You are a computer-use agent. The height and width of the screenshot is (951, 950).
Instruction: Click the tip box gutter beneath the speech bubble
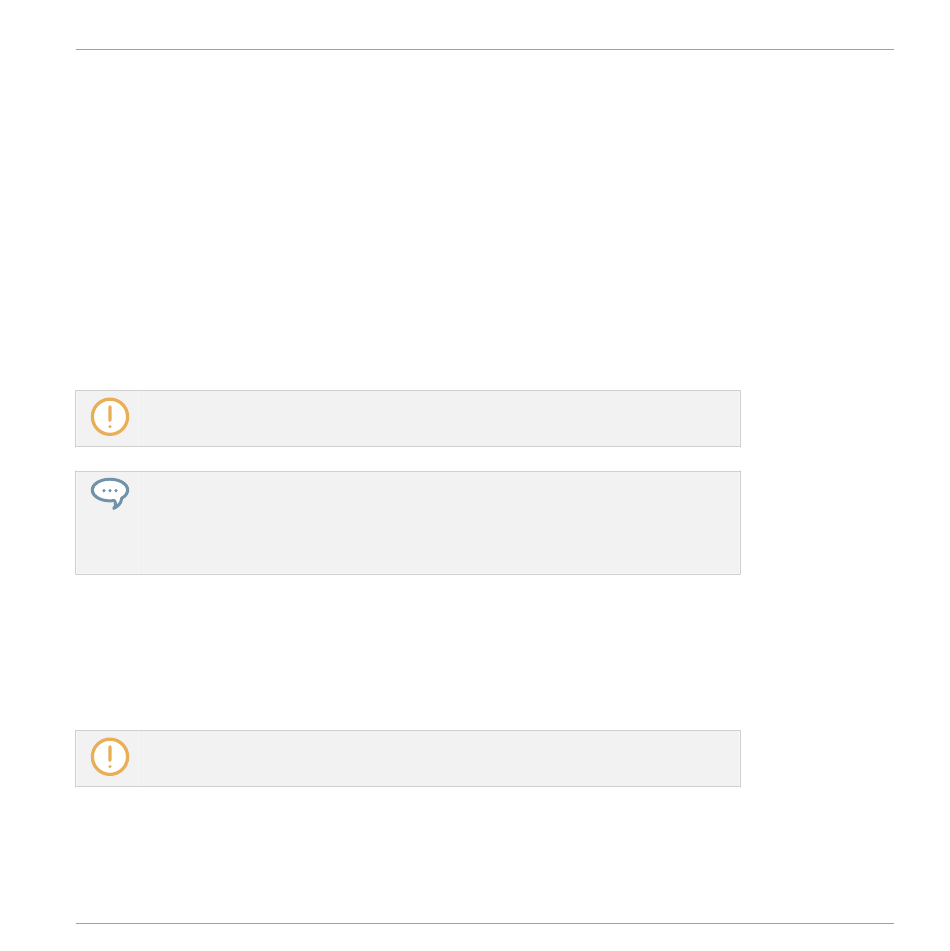tap(107, 542)
